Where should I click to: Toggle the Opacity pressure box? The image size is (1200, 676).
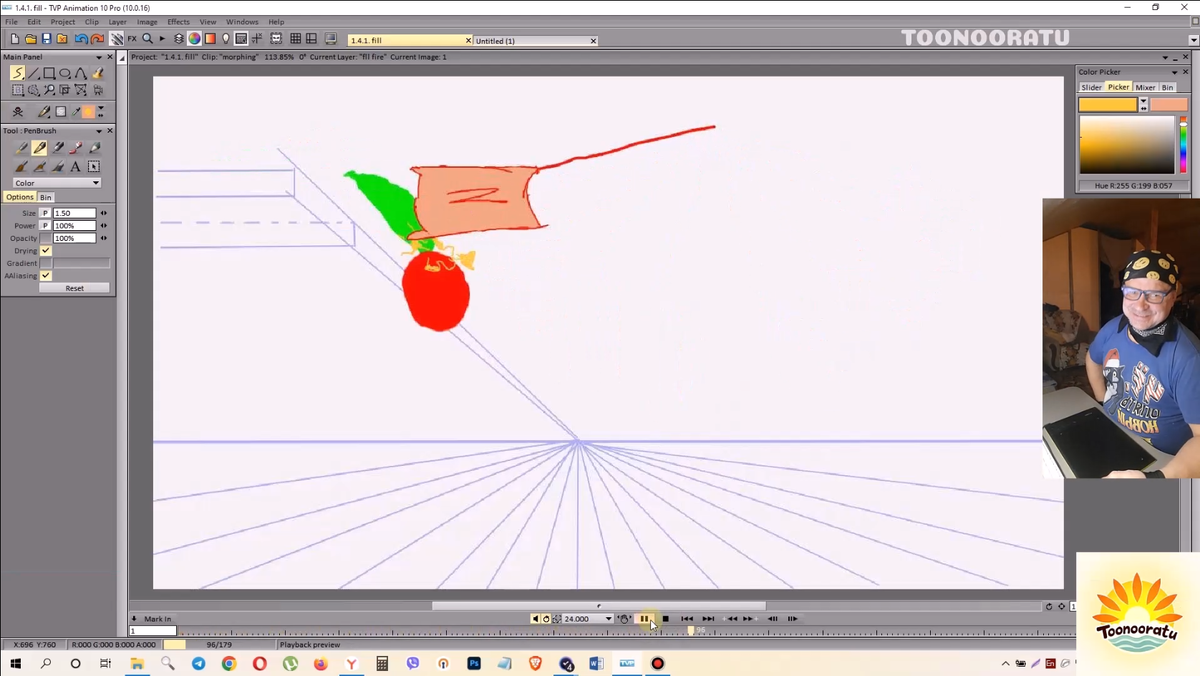pos(46,238)
